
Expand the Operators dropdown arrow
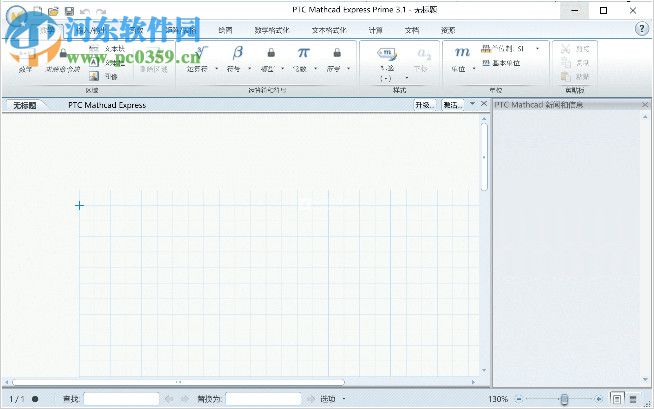tap(216, 68)
